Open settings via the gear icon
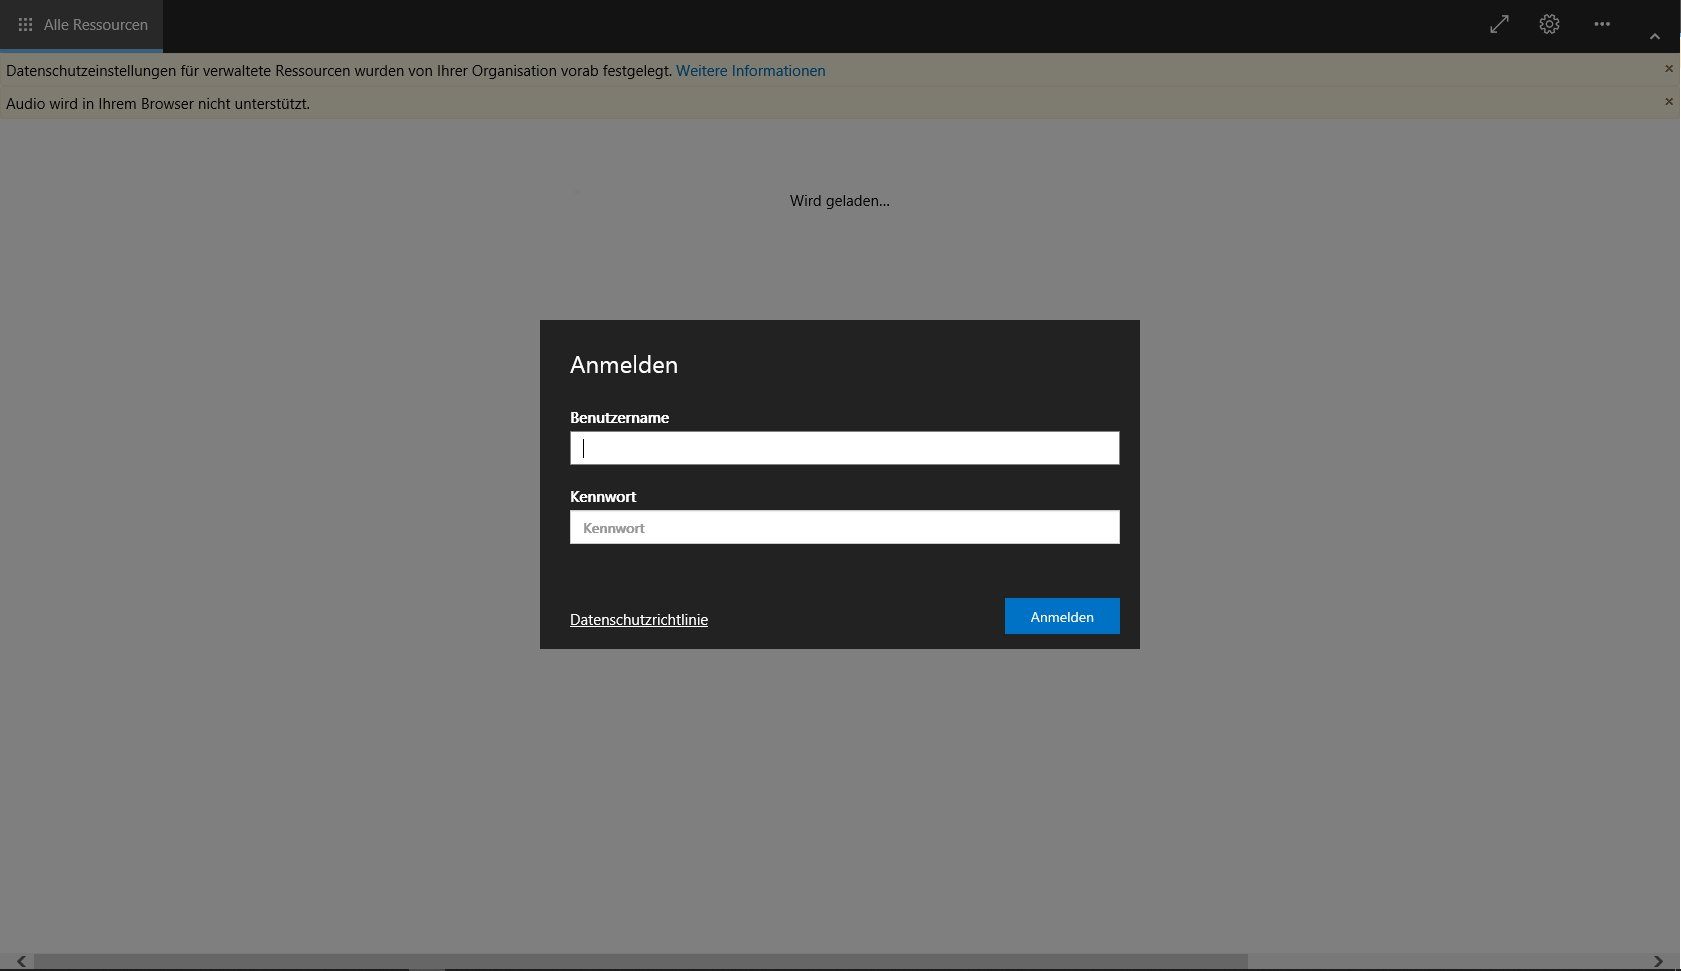This screenshot has width=1681, height=971. click(x=1549, y=24)
